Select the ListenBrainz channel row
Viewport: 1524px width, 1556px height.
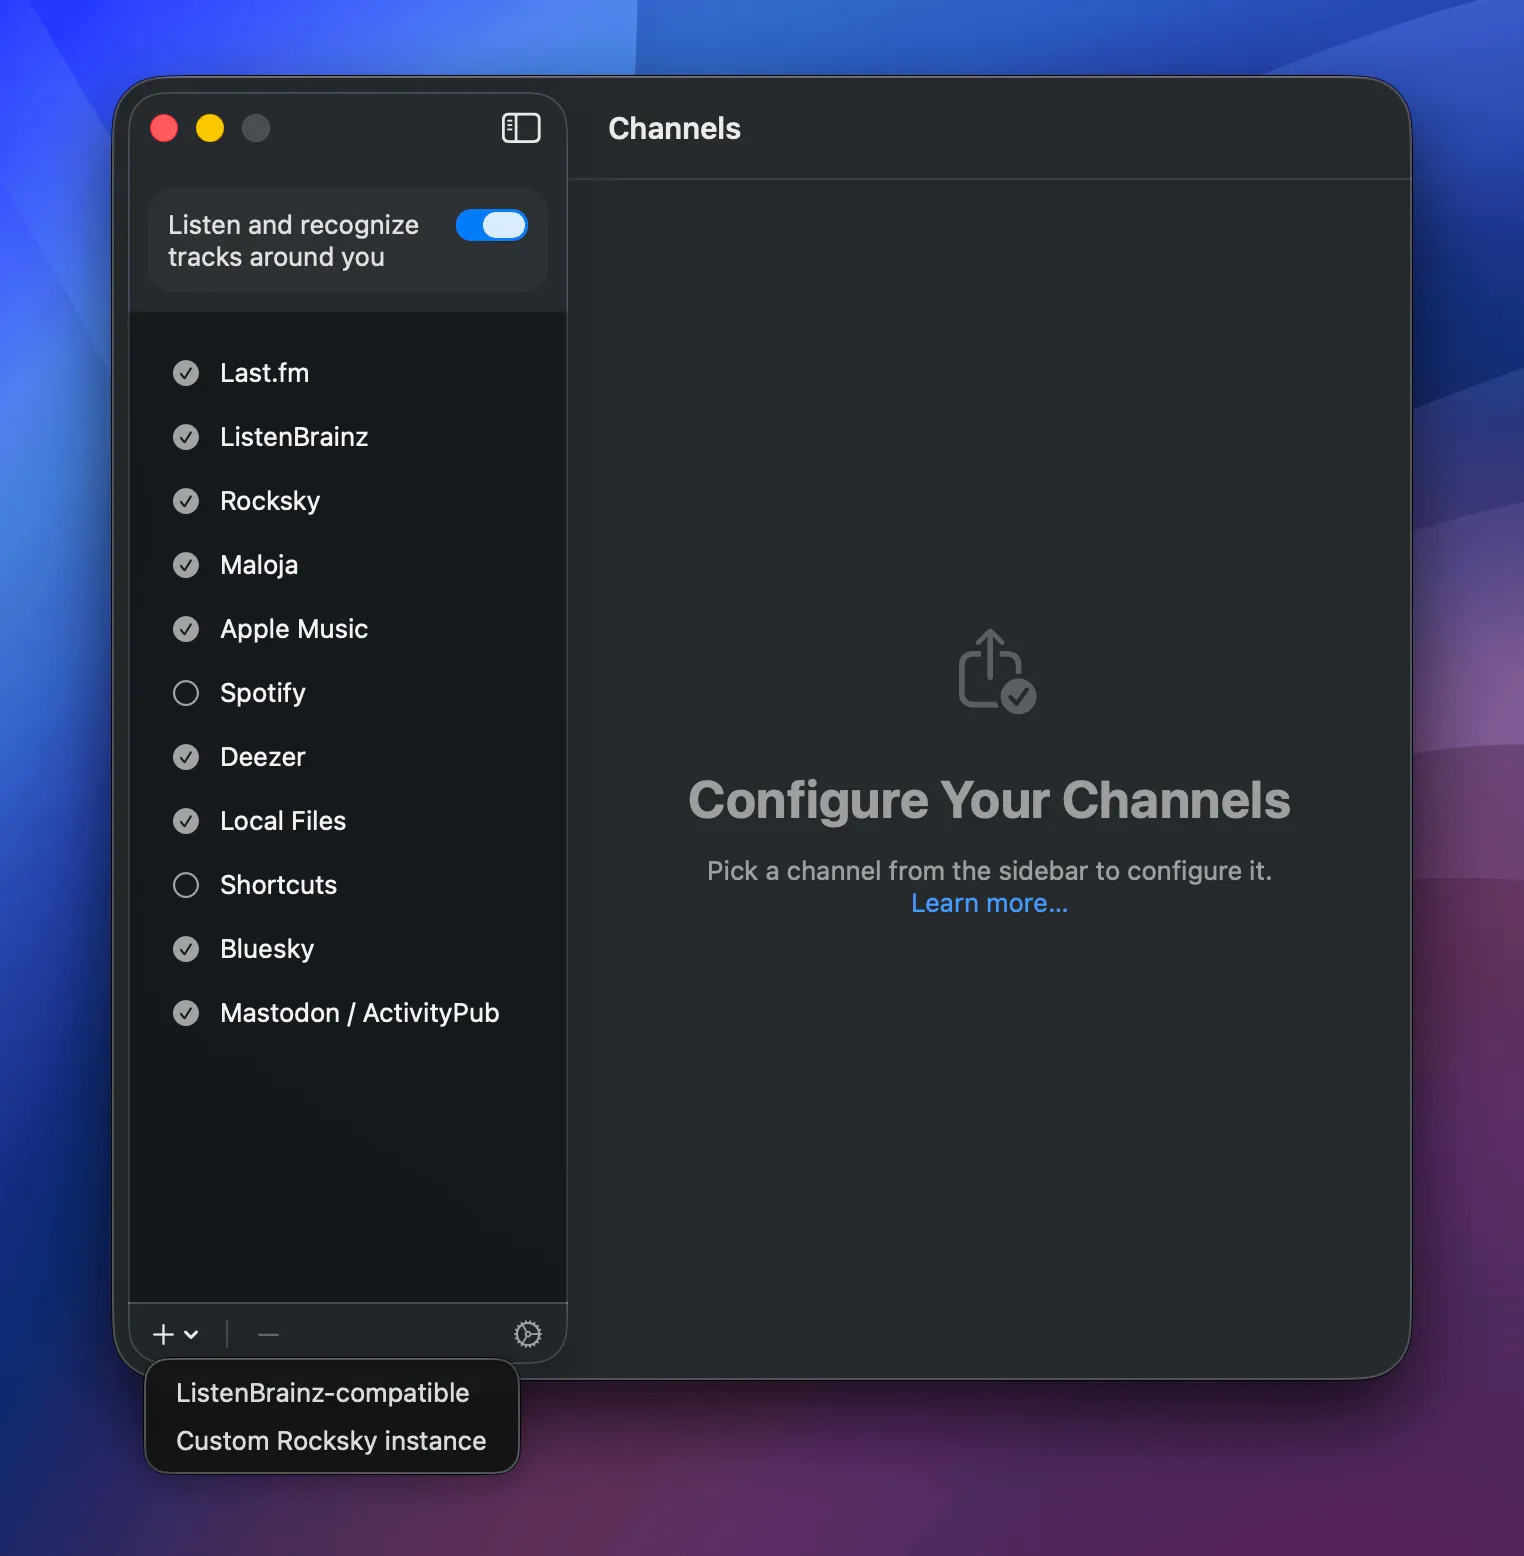348,437
